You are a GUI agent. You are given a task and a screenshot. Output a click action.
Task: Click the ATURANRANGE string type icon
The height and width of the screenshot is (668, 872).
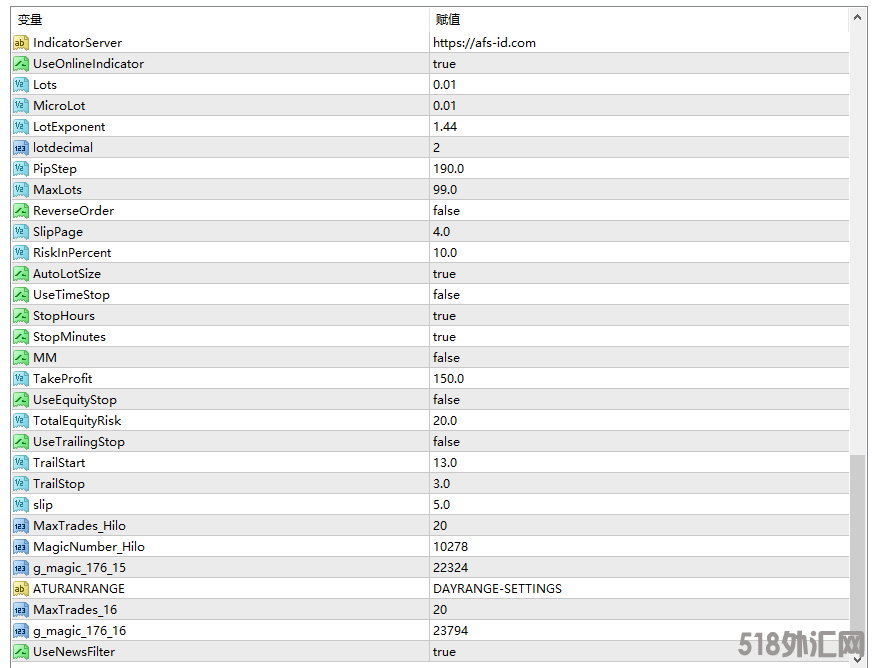21,589
